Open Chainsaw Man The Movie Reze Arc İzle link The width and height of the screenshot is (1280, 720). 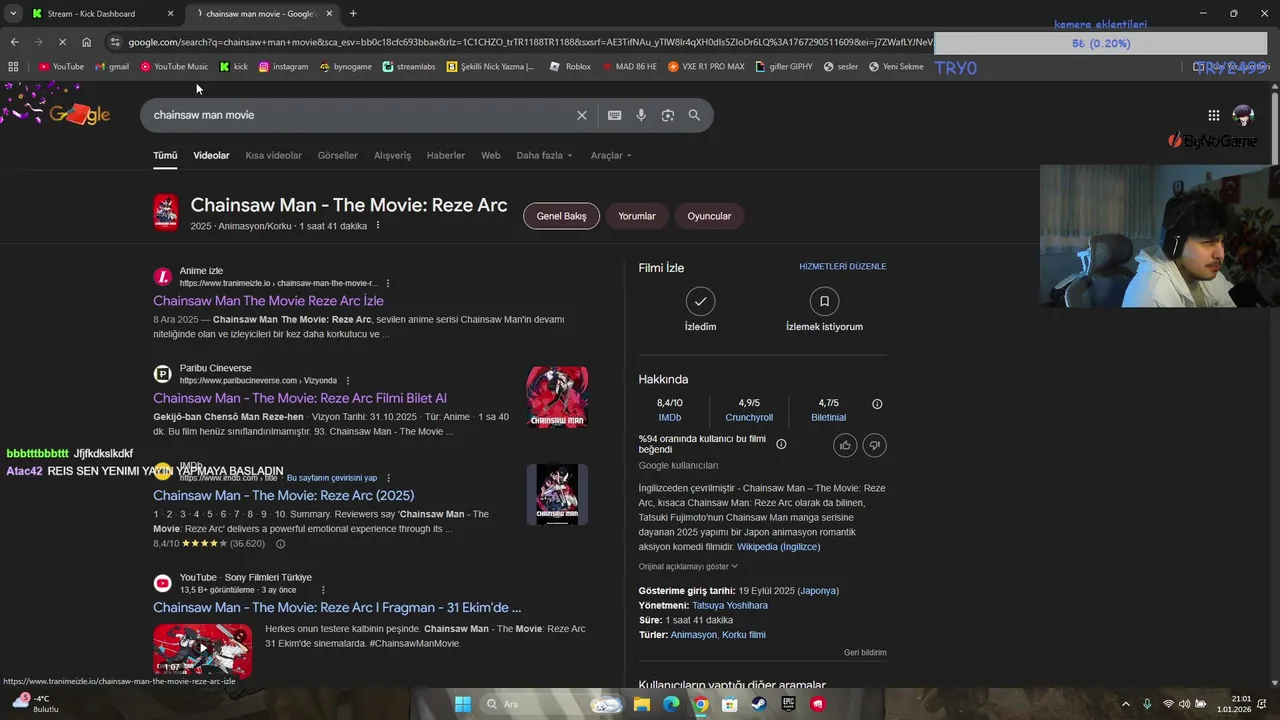pos(268,300)
